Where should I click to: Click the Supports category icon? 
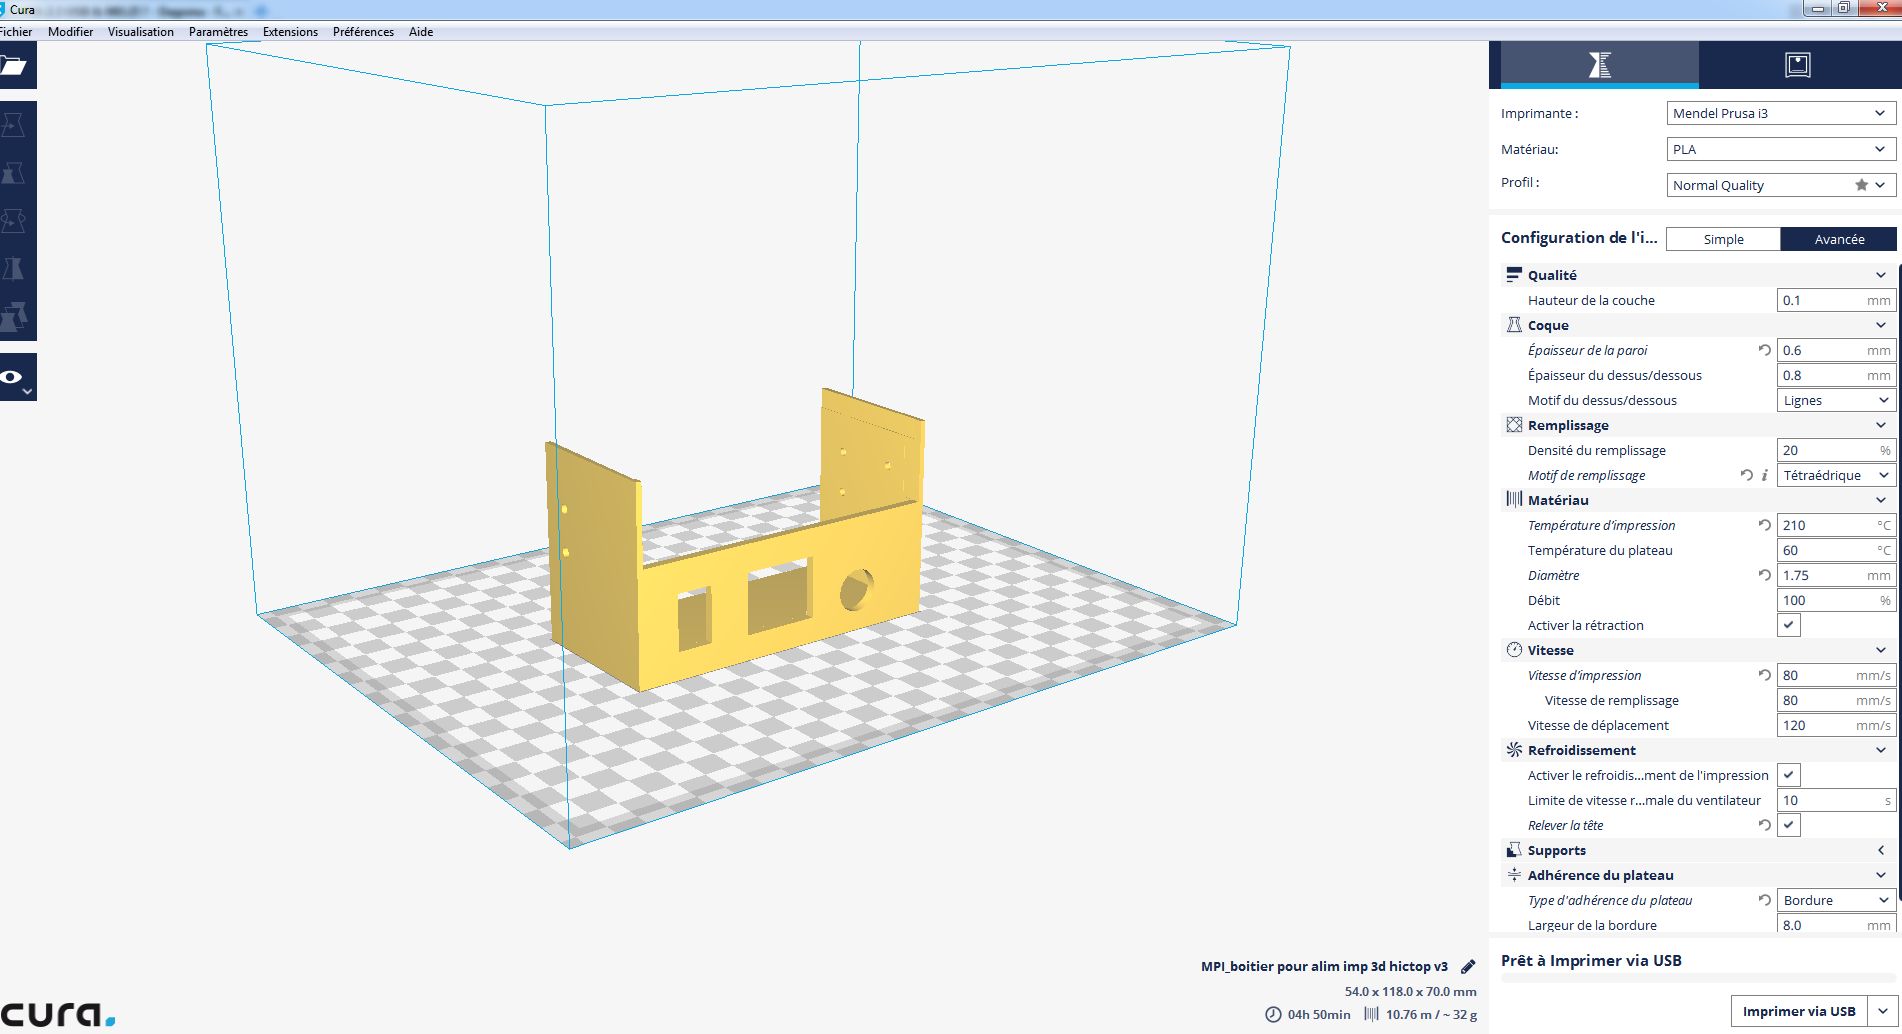(1514, 850)
